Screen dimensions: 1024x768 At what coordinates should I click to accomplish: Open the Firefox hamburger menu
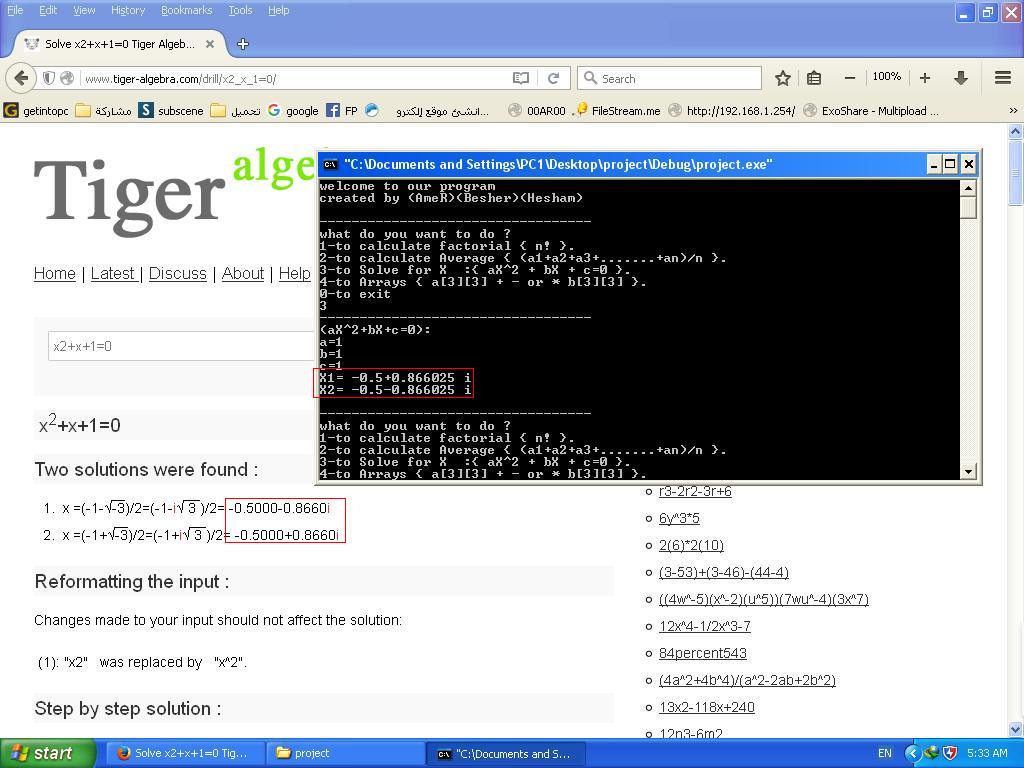pos(1003,78)
